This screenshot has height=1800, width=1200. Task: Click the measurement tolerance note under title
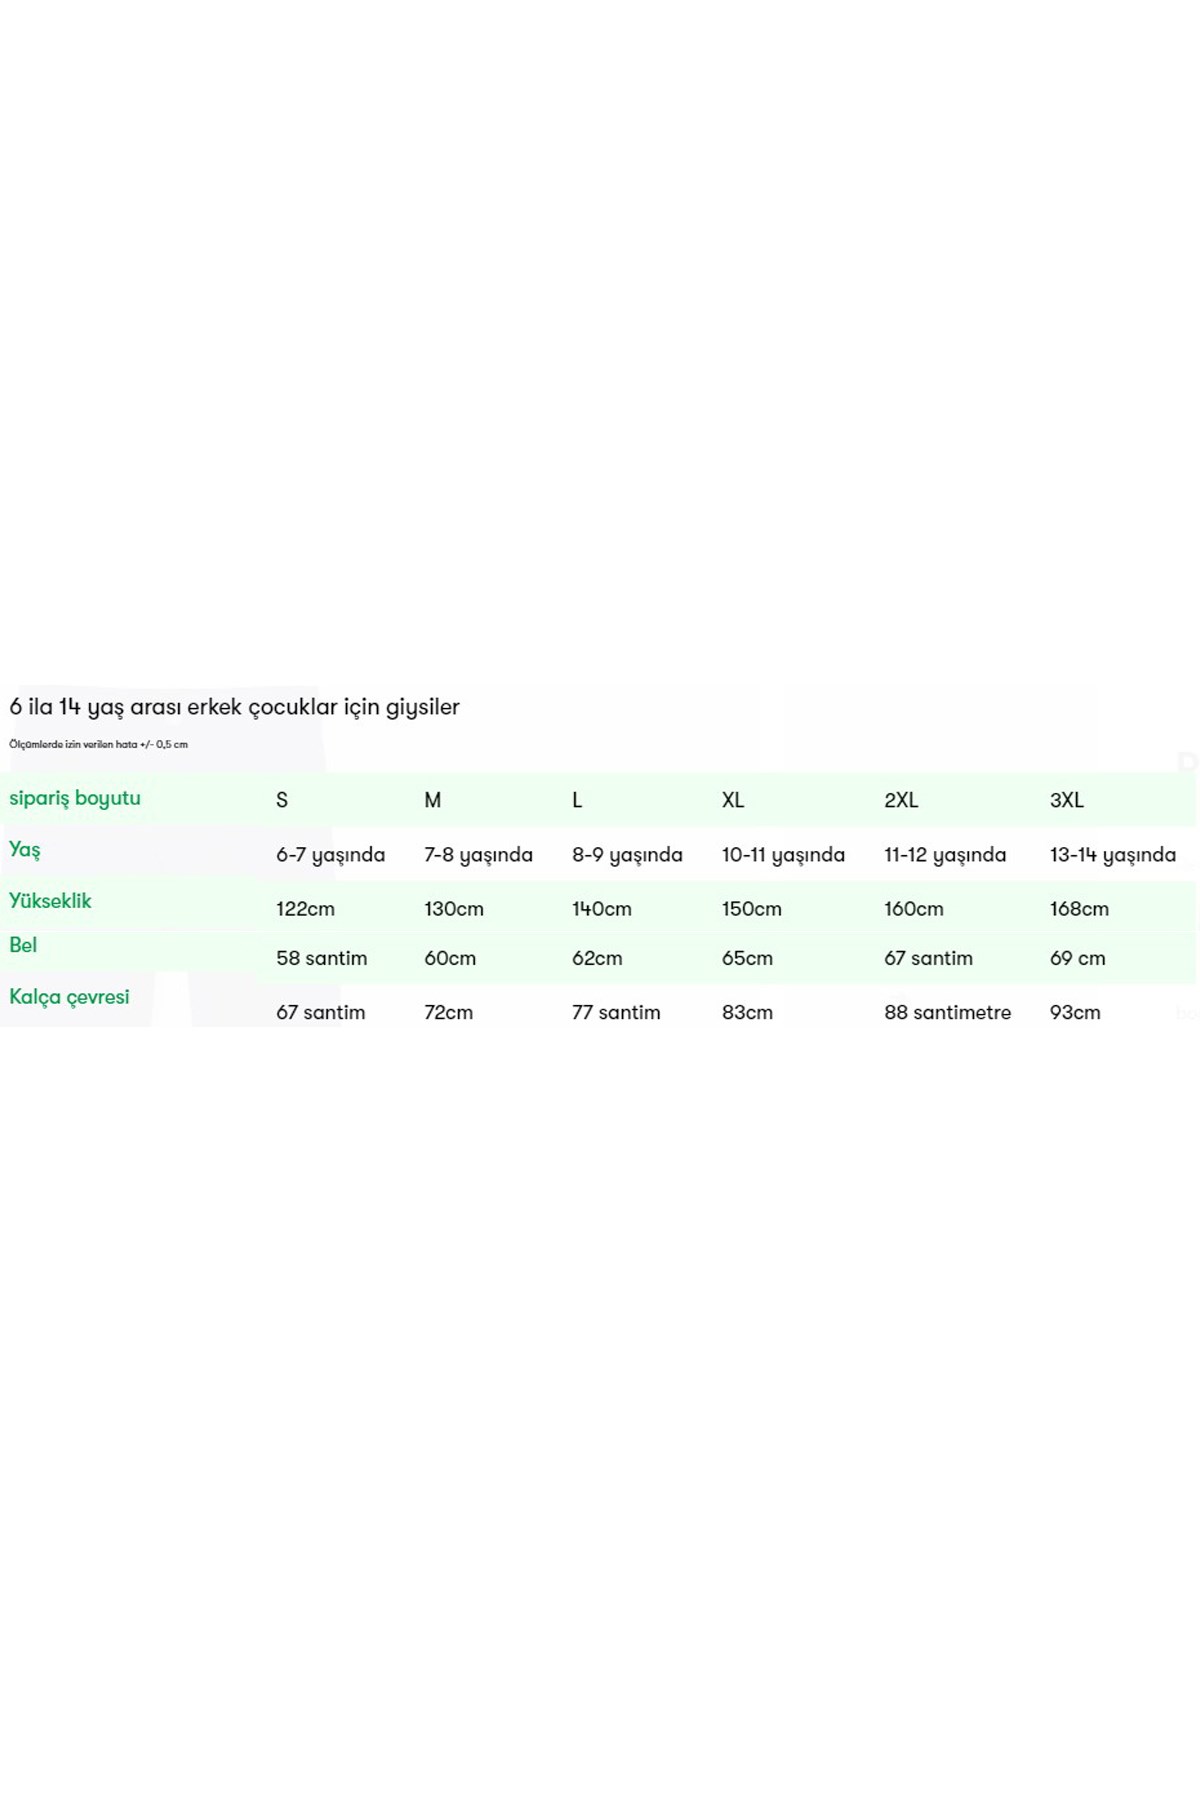(99, 744)
